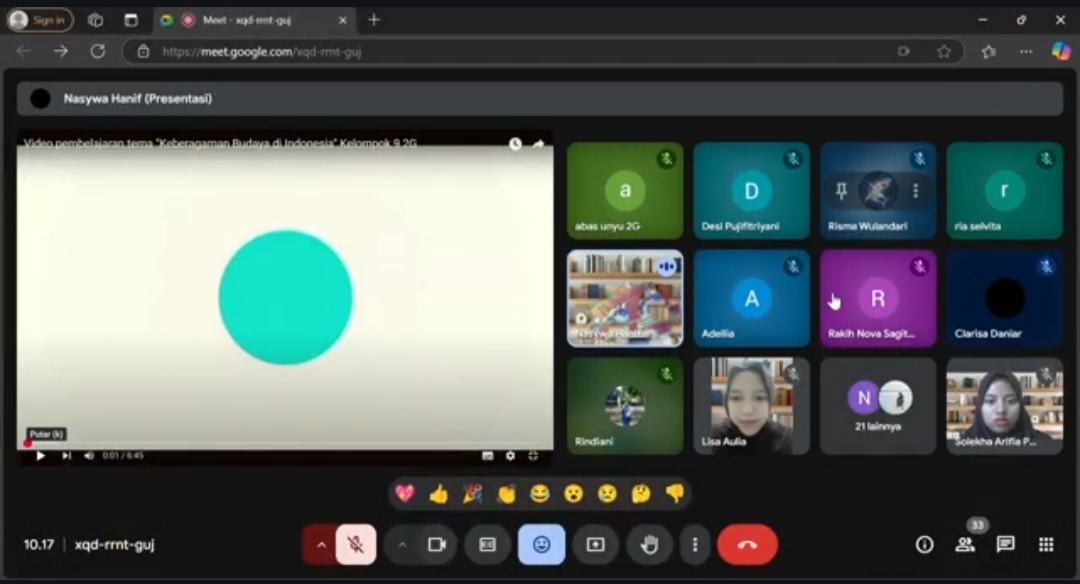Toggle closed captions
This screenshot has width=1080, height=584.
(487, 545)
